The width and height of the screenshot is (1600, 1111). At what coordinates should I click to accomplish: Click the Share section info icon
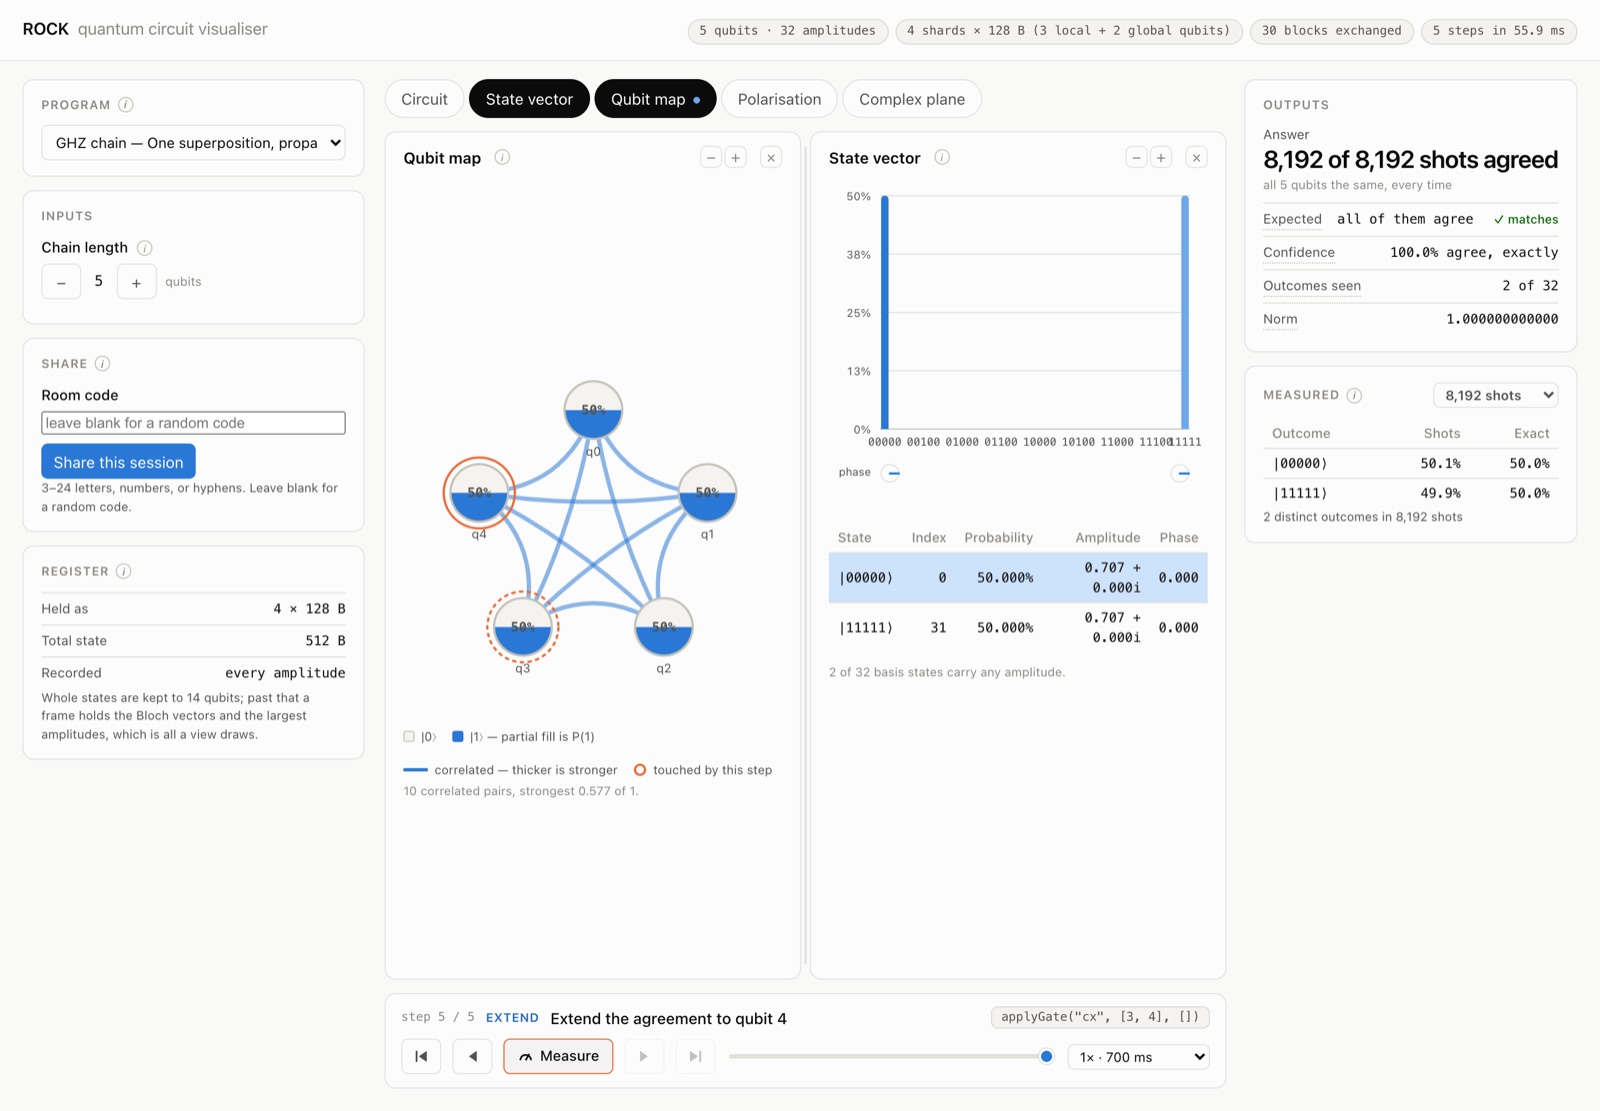pos(102,364)
